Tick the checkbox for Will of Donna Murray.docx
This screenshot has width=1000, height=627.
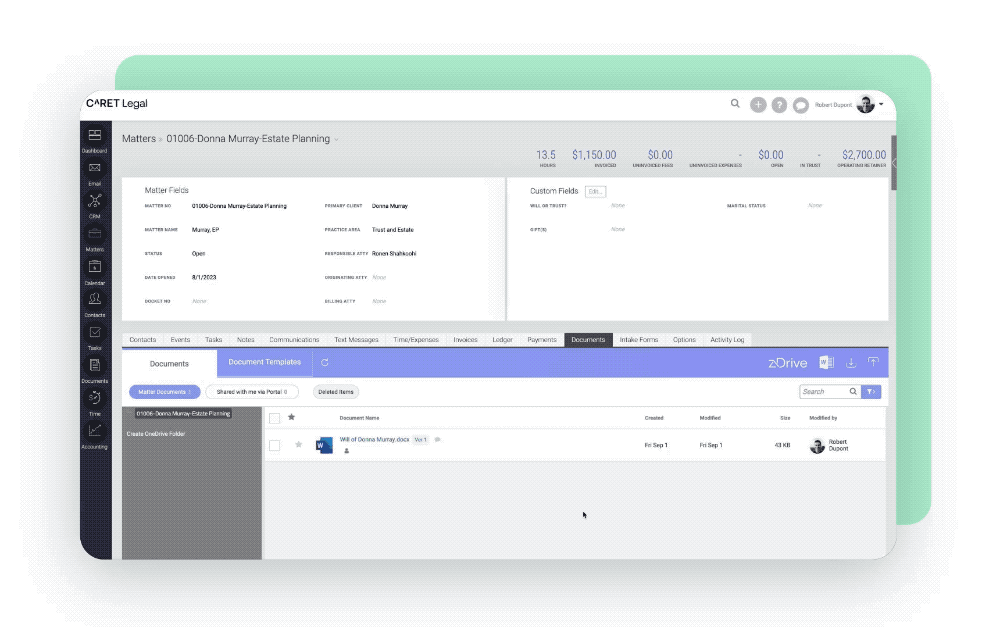(x=275, y=445)
